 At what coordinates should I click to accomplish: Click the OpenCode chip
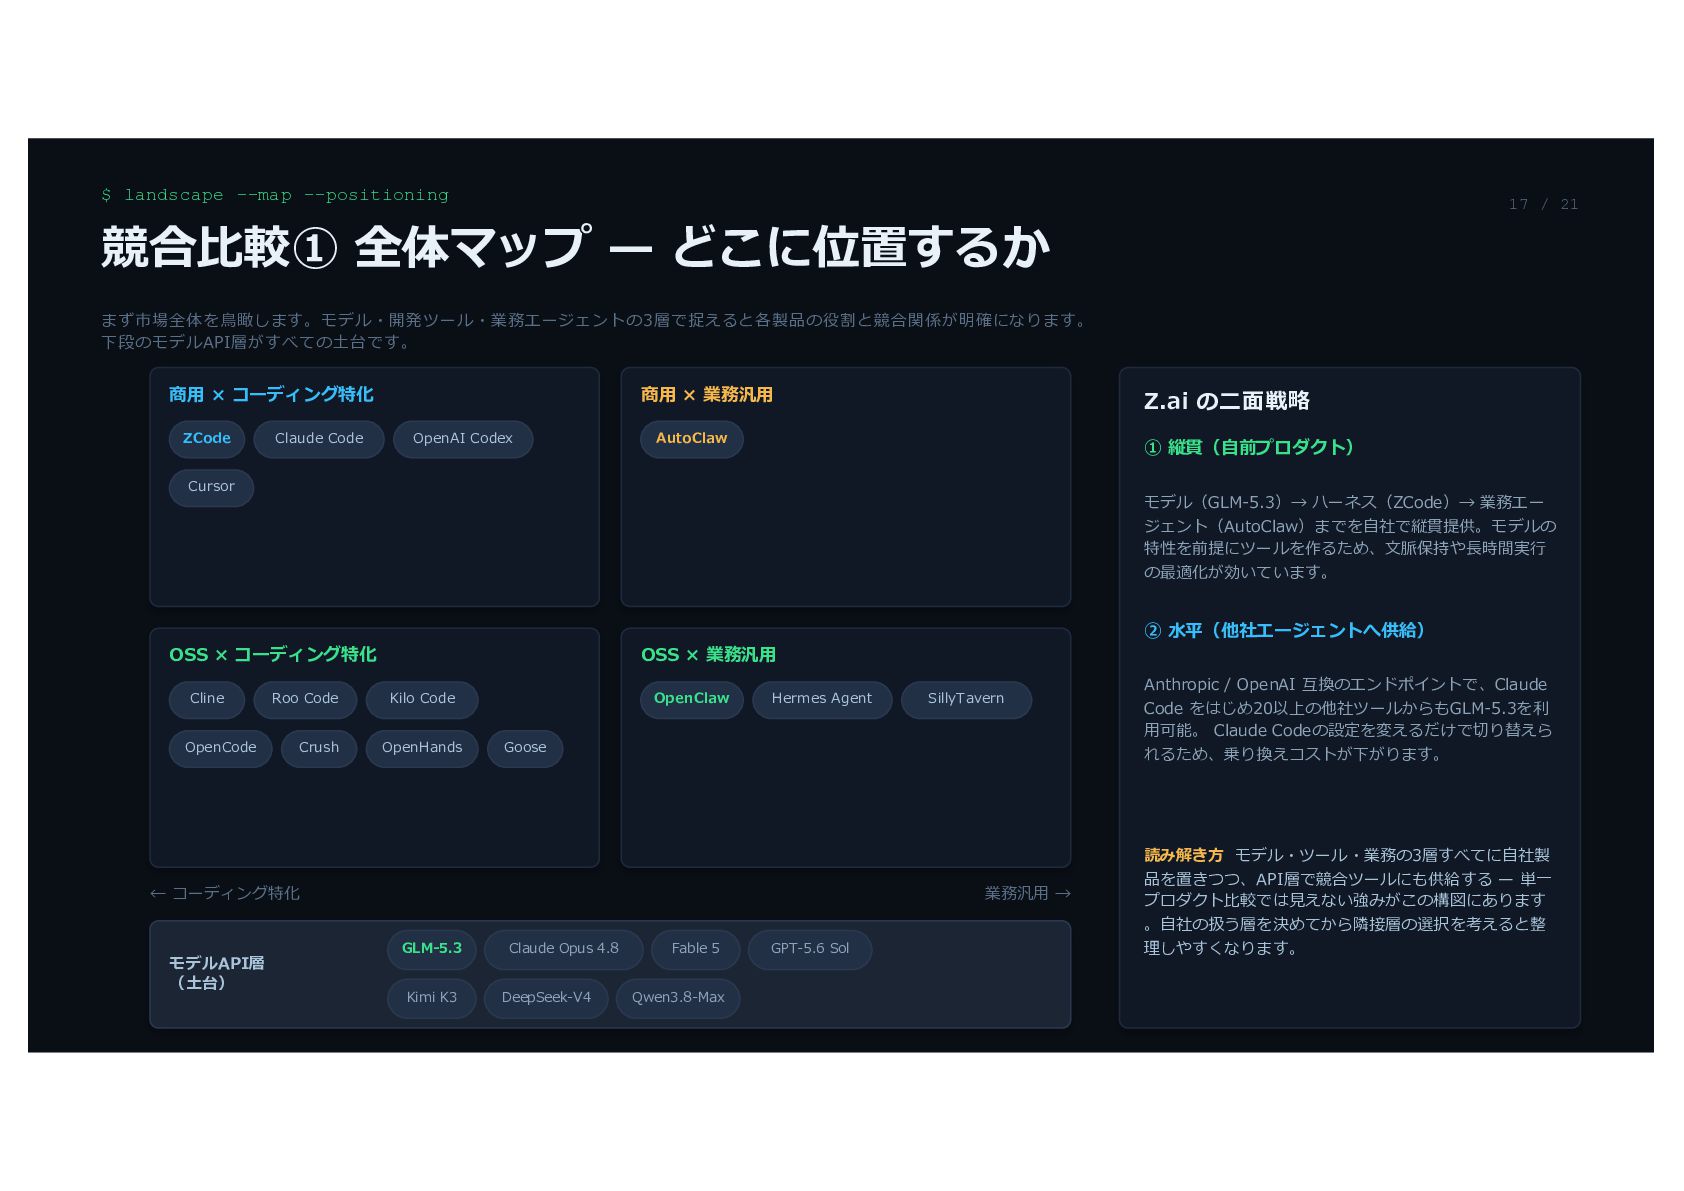220,748
